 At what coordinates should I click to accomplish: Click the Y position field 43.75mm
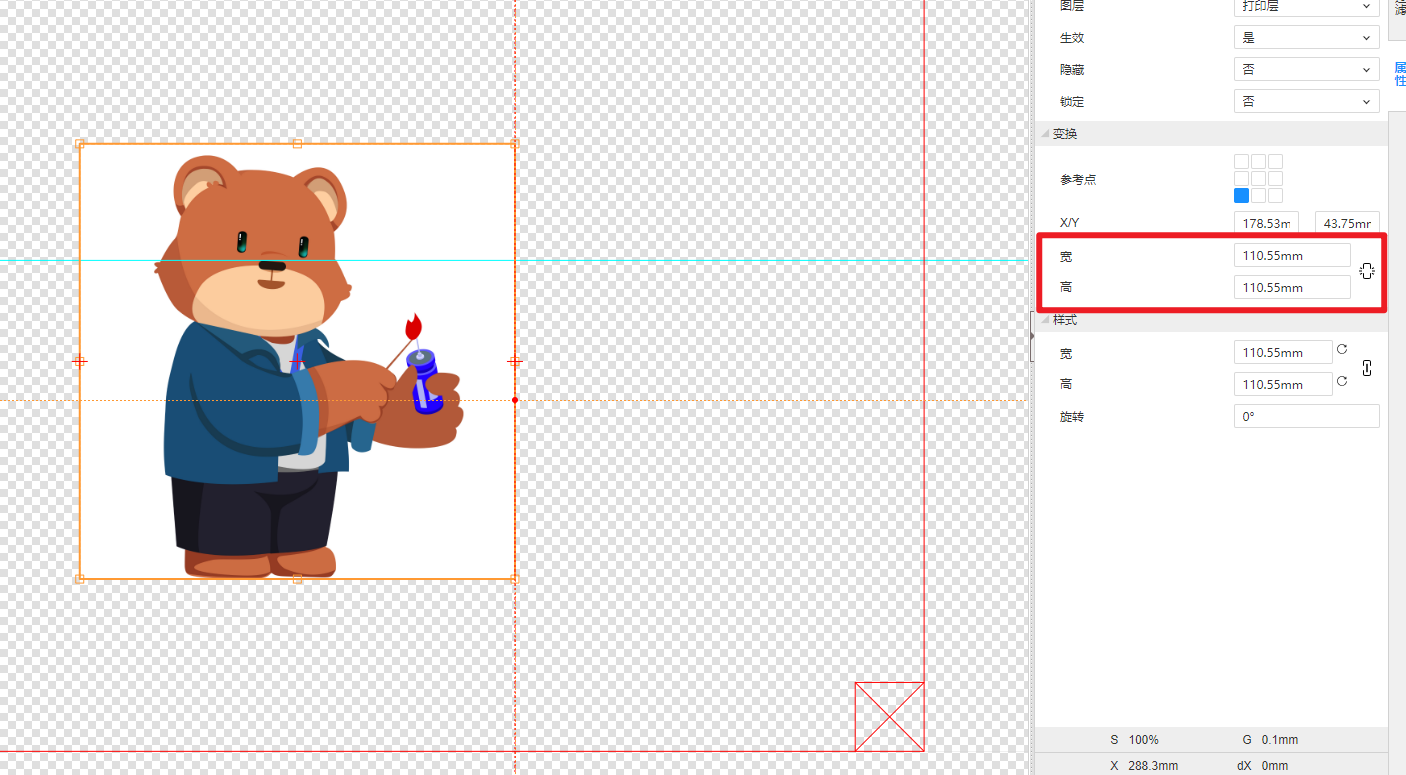[1347, 223]
